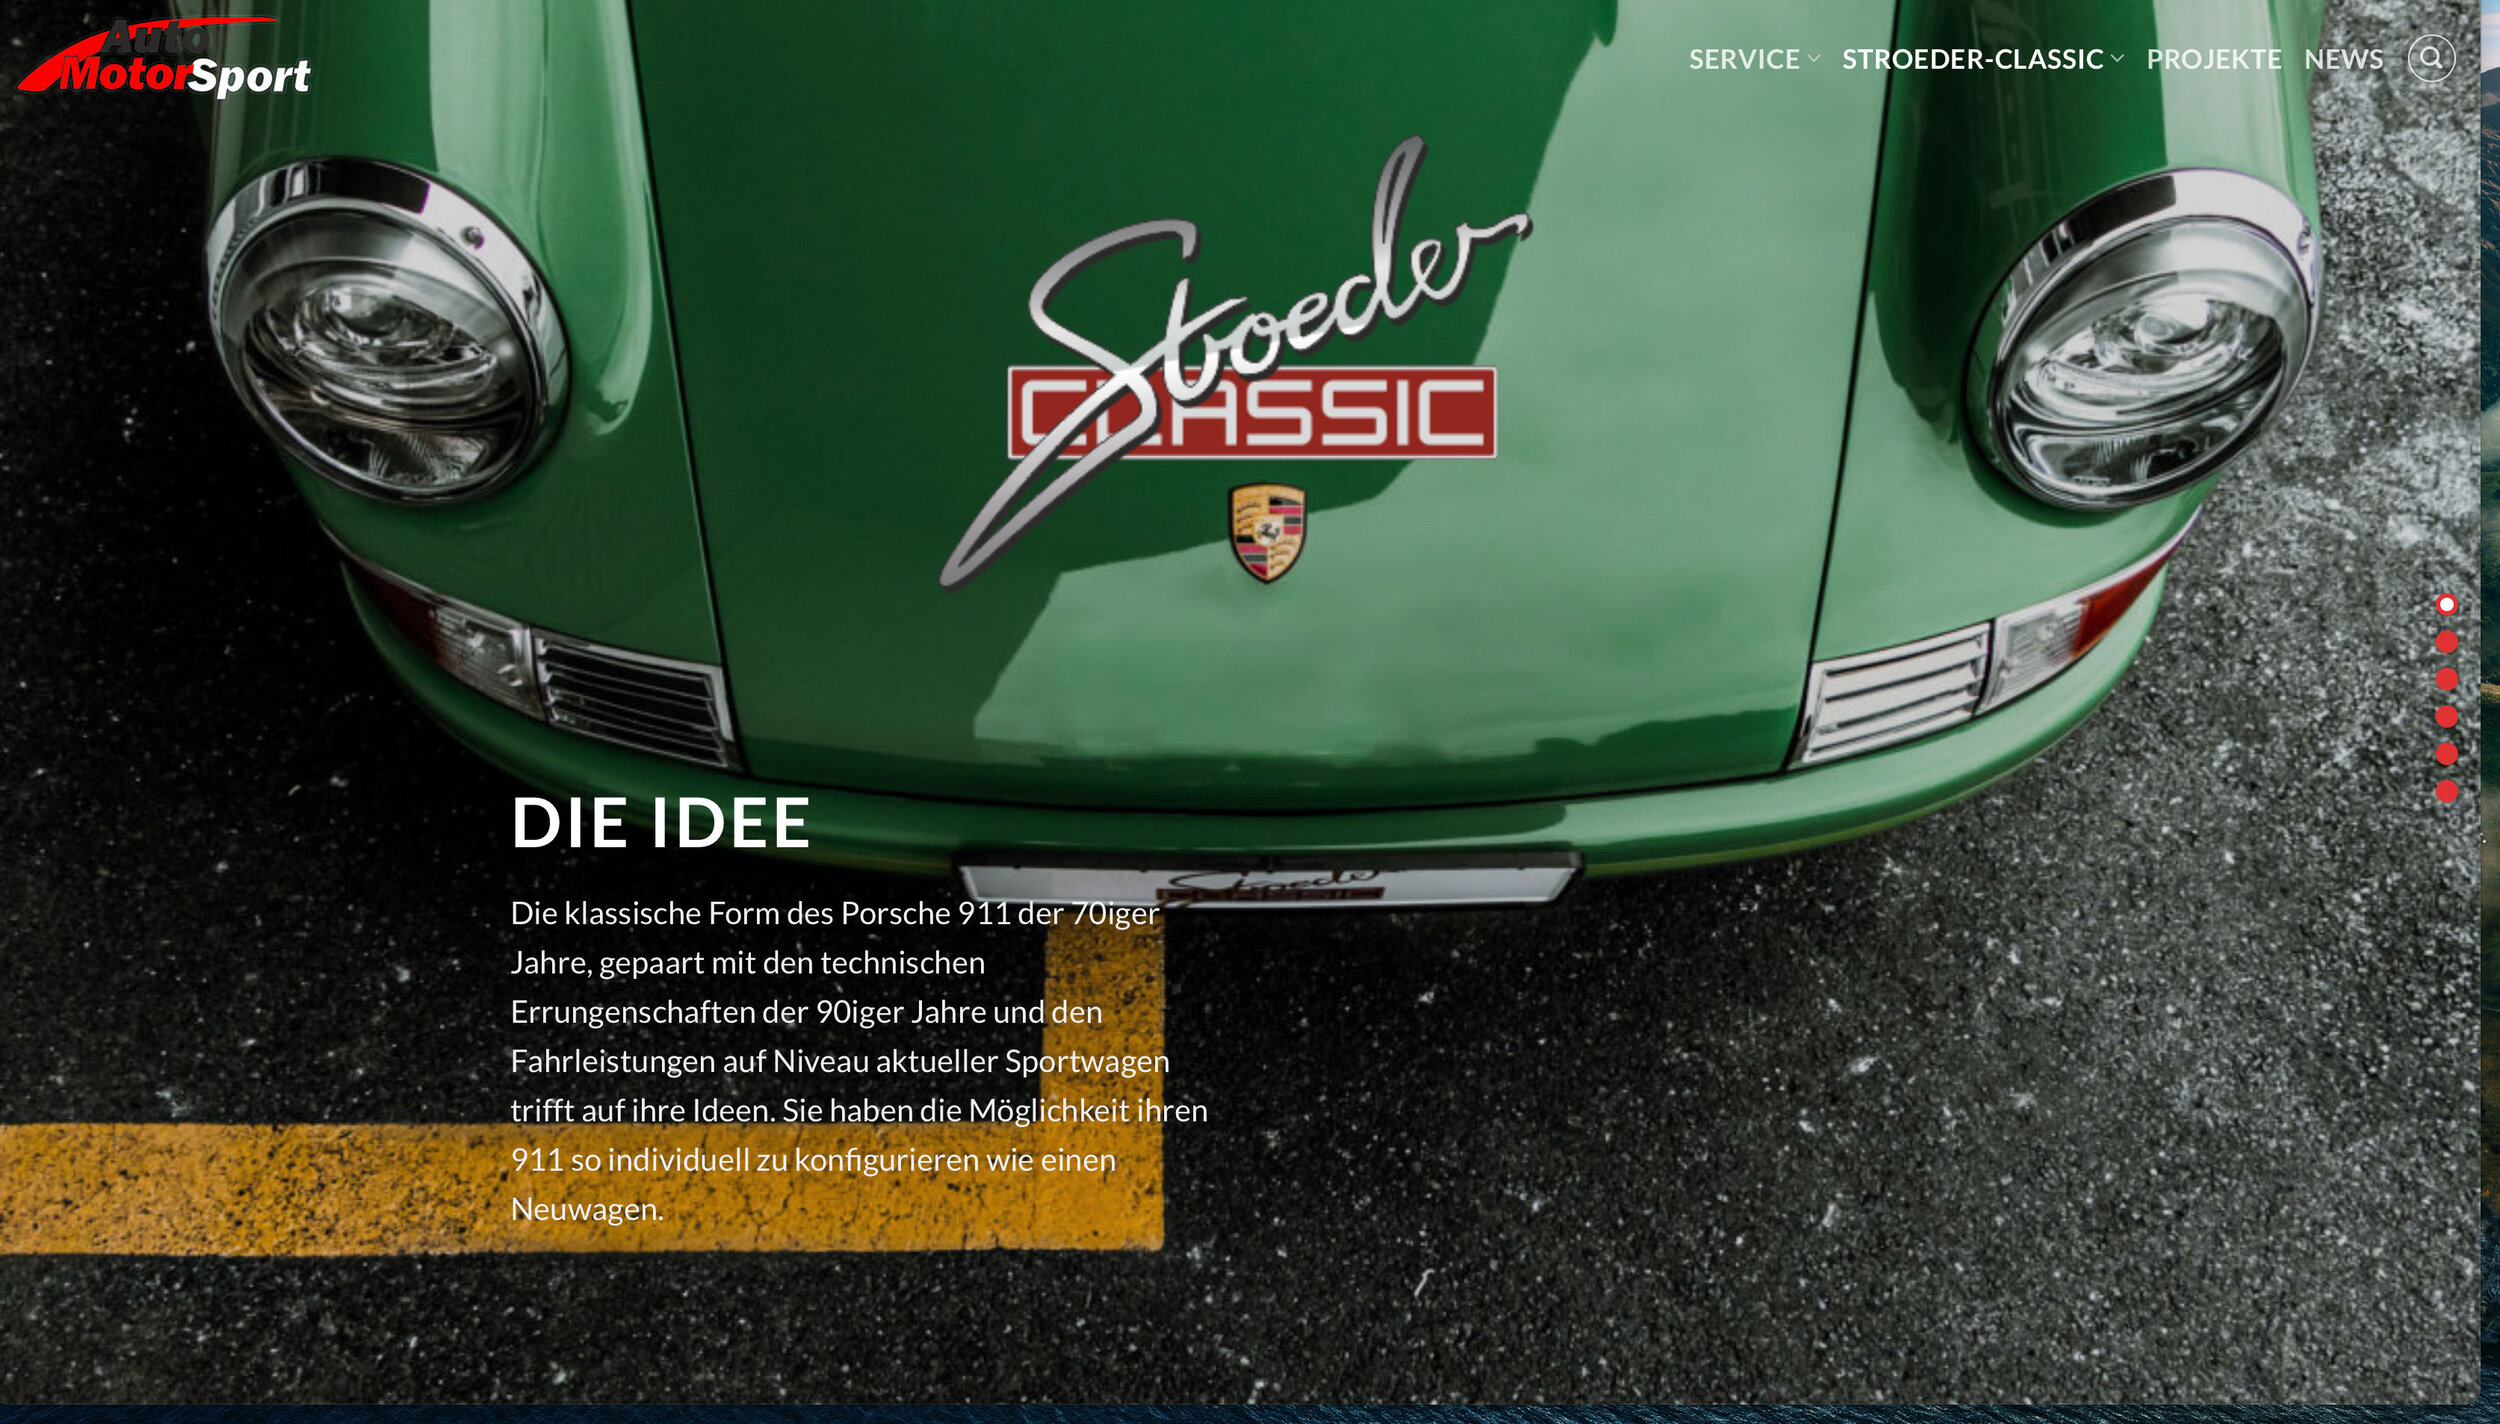The image size is (2500, 1424).
Task: Click the DIE IDEE heading
Action: [660, 823]
